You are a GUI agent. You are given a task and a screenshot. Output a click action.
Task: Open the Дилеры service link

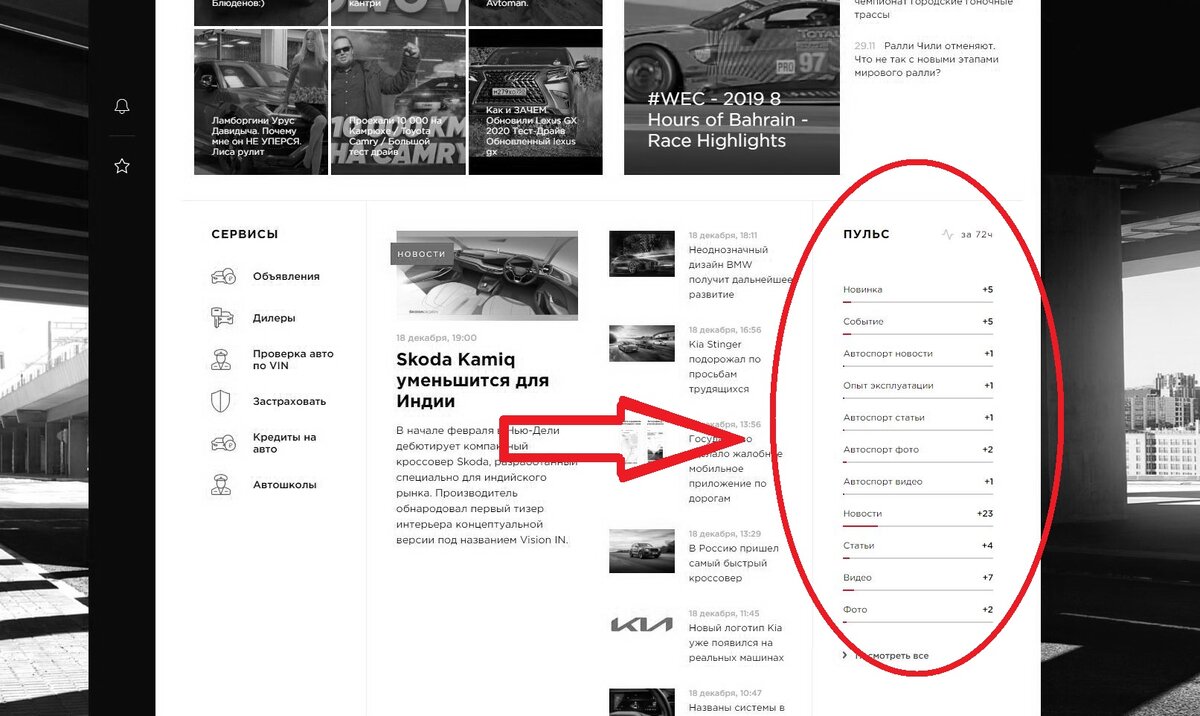274,319
